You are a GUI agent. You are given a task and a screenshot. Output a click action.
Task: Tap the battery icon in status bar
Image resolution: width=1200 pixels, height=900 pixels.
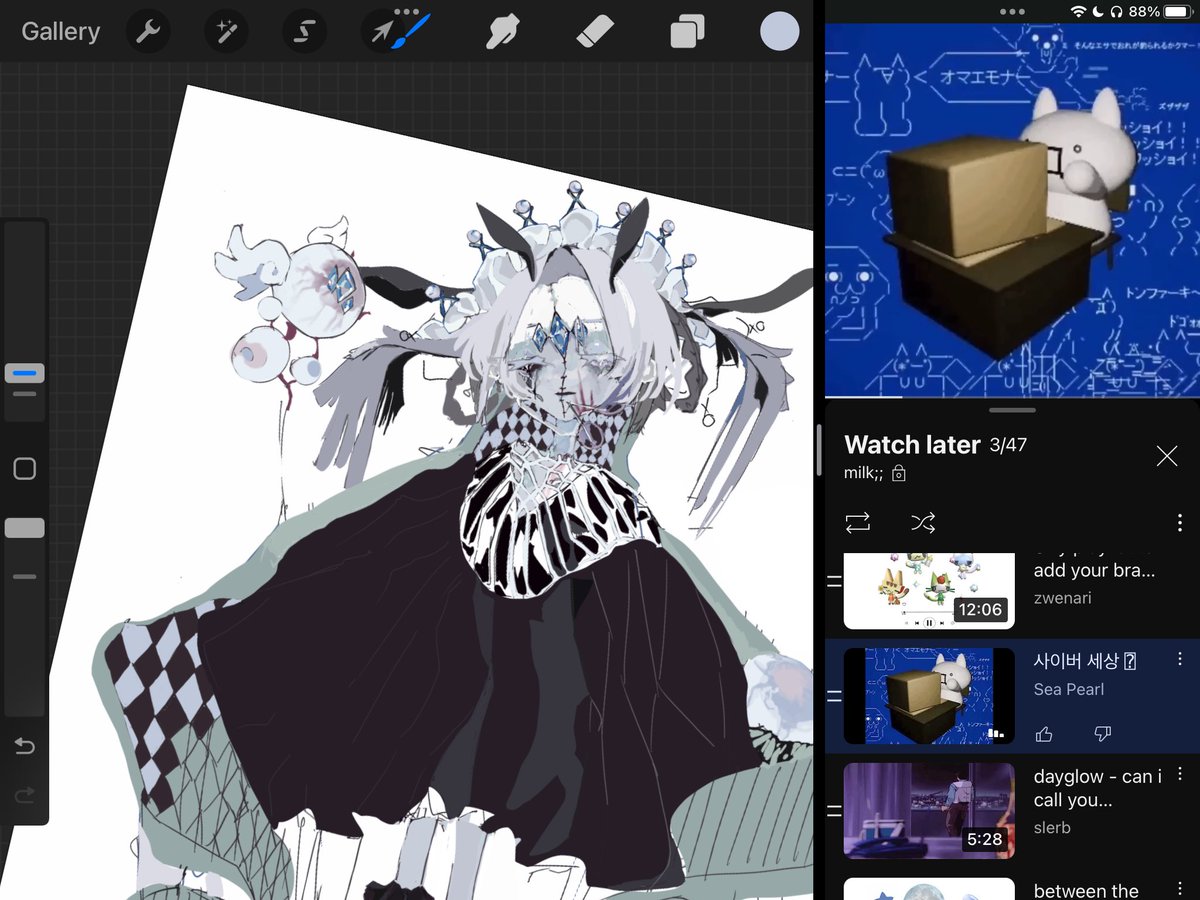(1178, 11)
